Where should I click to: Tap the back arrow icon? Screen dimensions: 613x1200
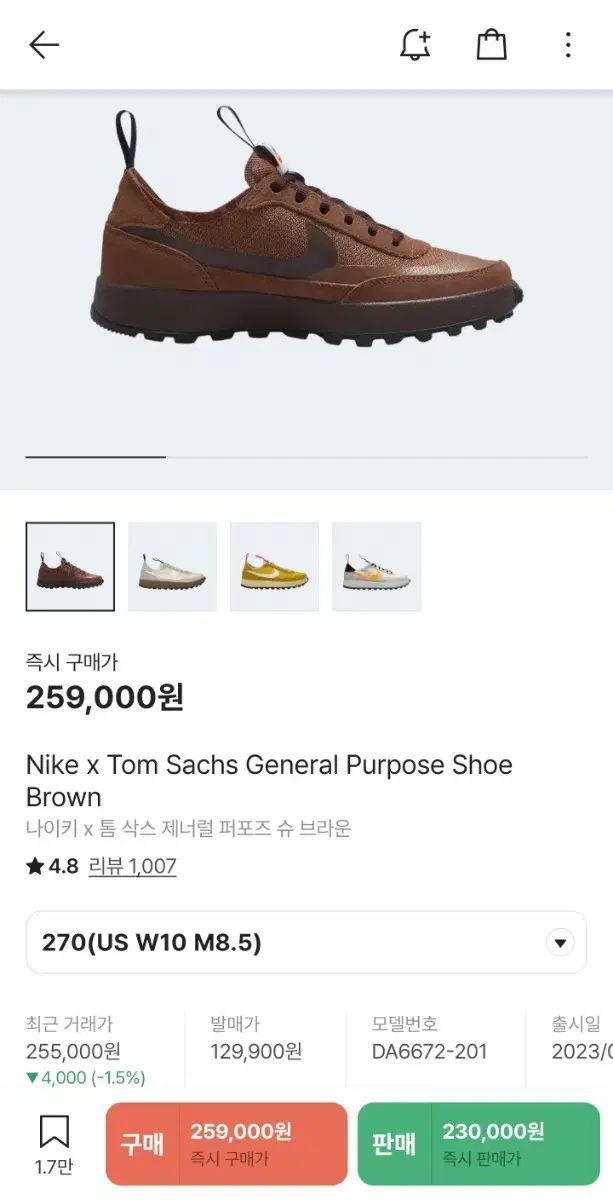[44, 45]
